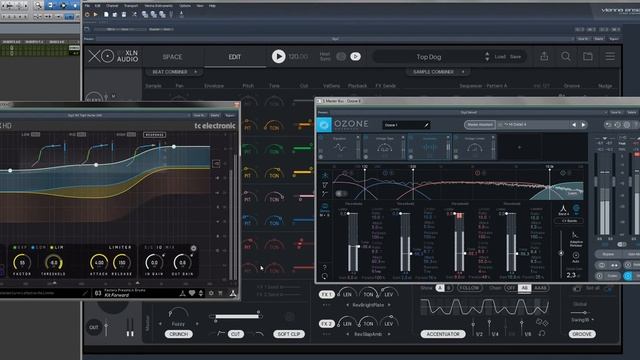
Task: Click the GROOVE button
Action: point(582,334)
